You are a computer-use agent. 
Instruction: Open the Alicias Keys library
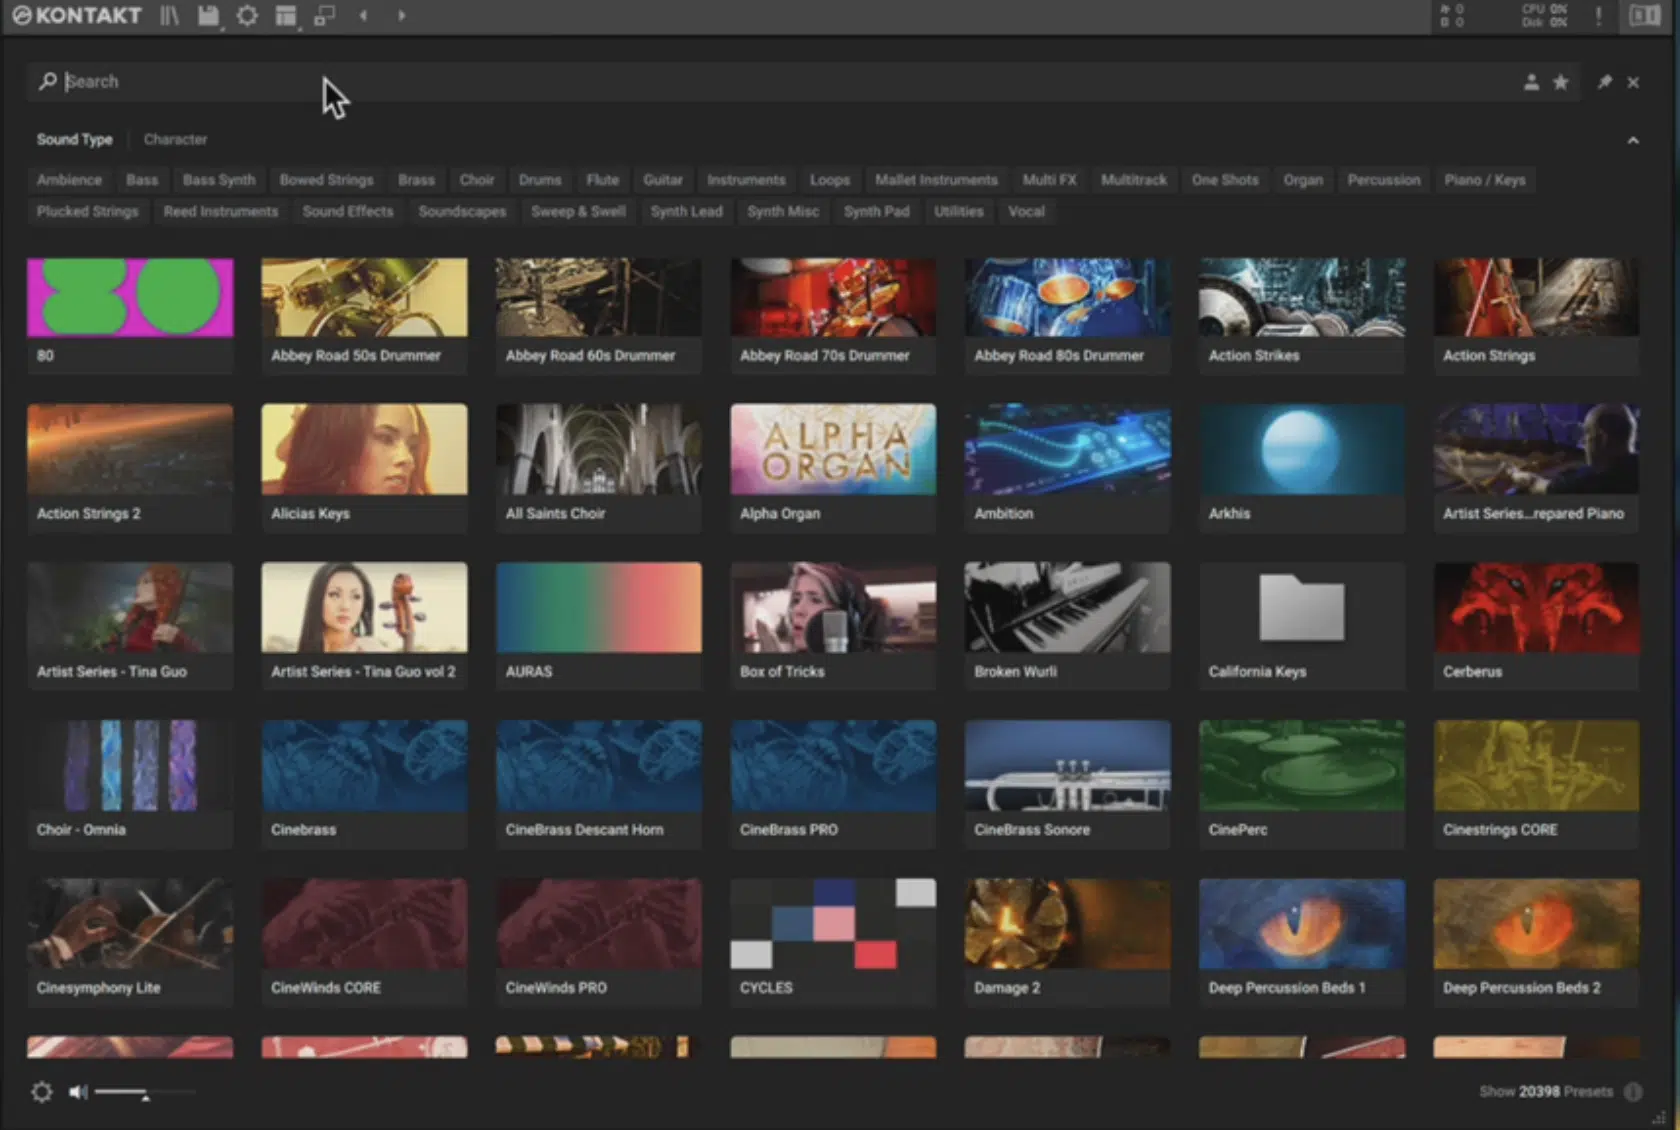click(364, 468)
